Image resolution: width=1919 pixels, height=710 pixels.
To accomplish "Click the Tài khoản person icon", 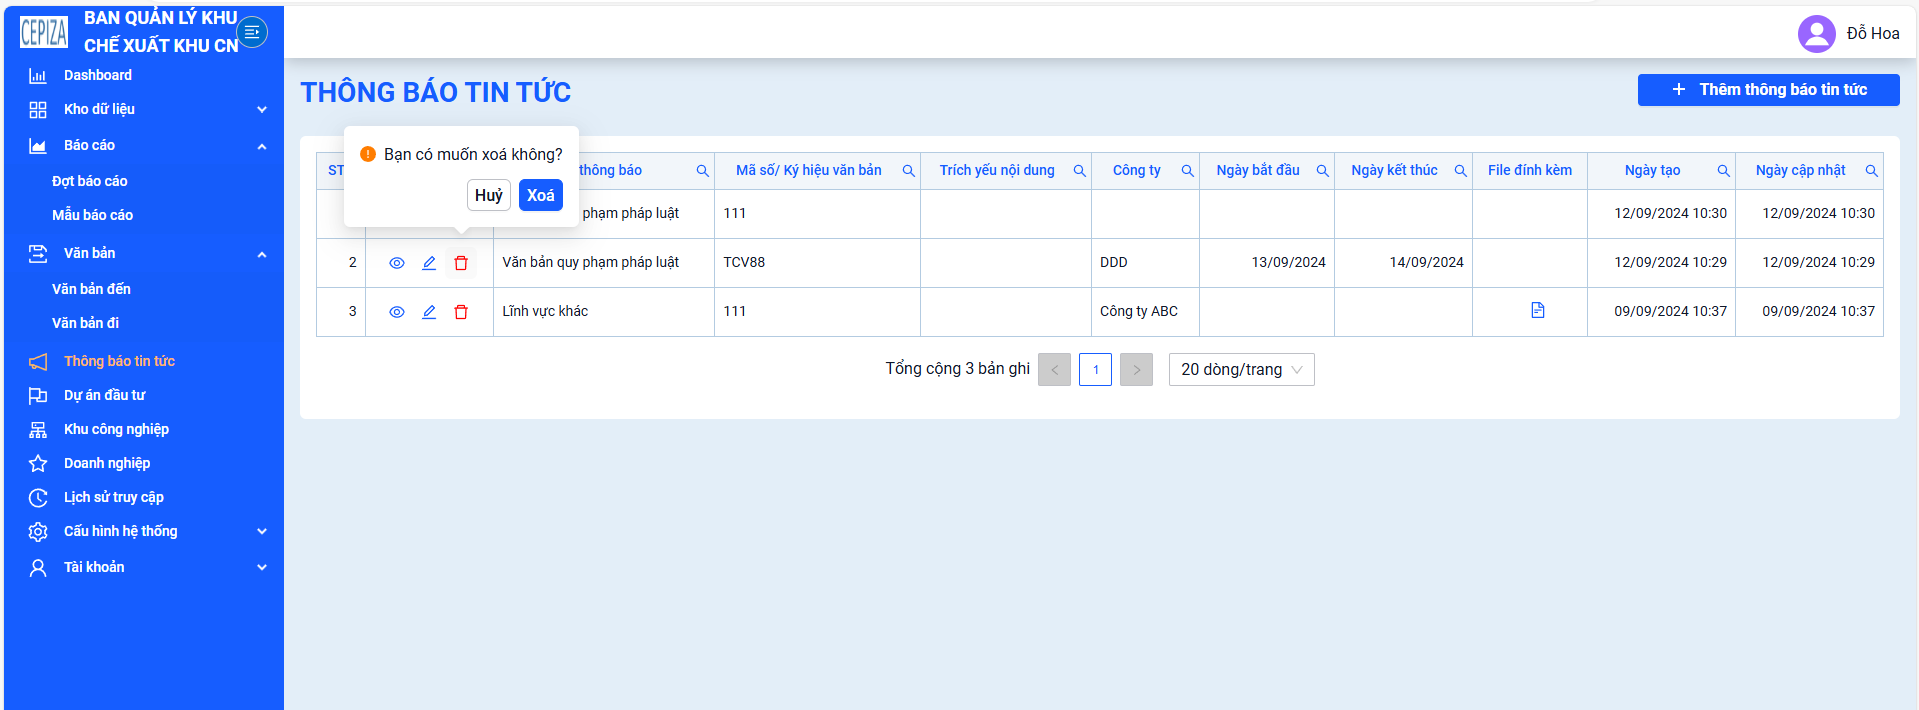I will [38, 568].
